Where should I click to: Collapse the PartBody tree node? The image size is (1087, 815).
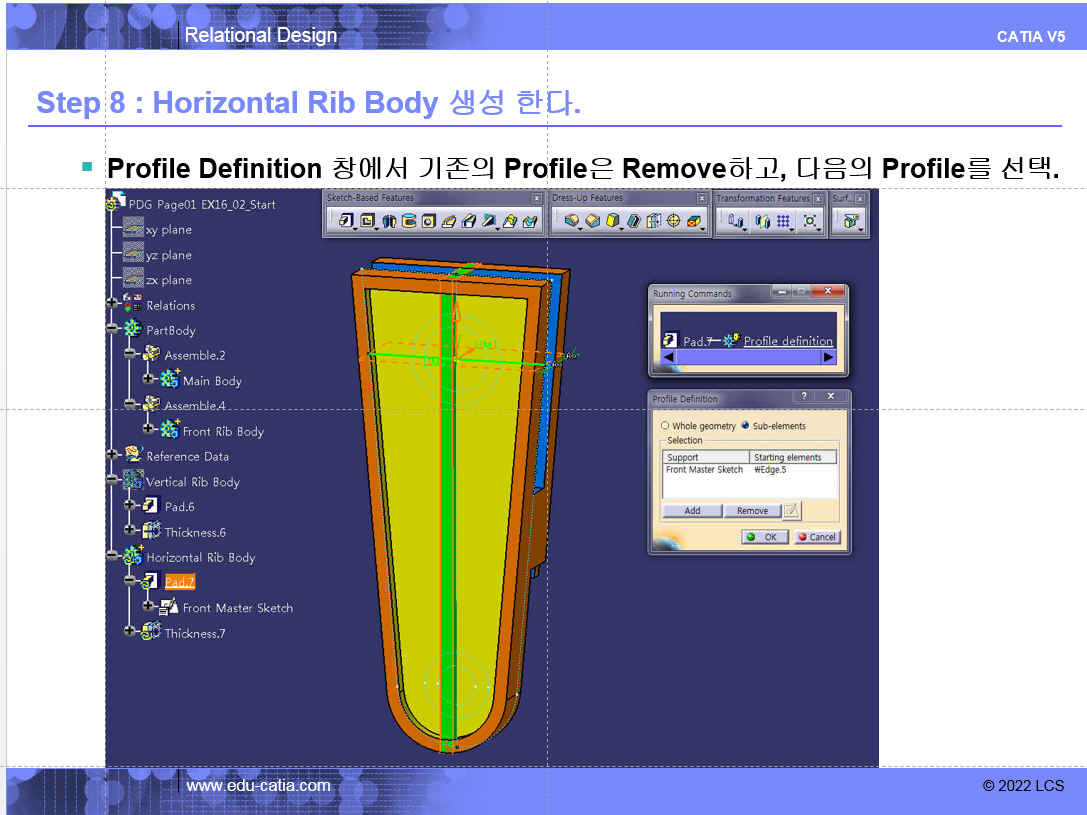point(112,330)
